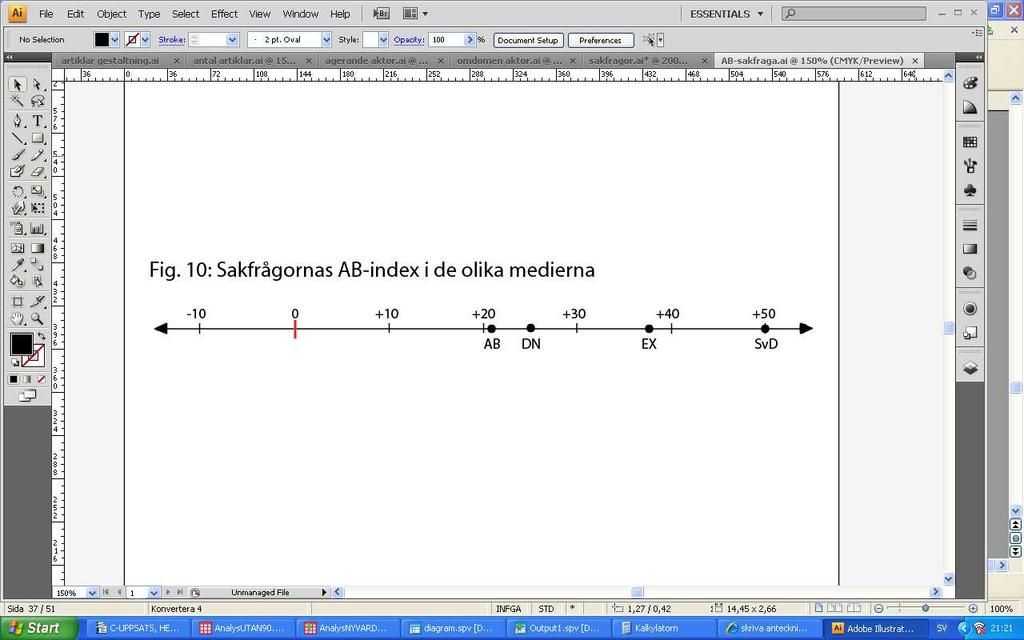Select the Pen tool

pos(18,121)
